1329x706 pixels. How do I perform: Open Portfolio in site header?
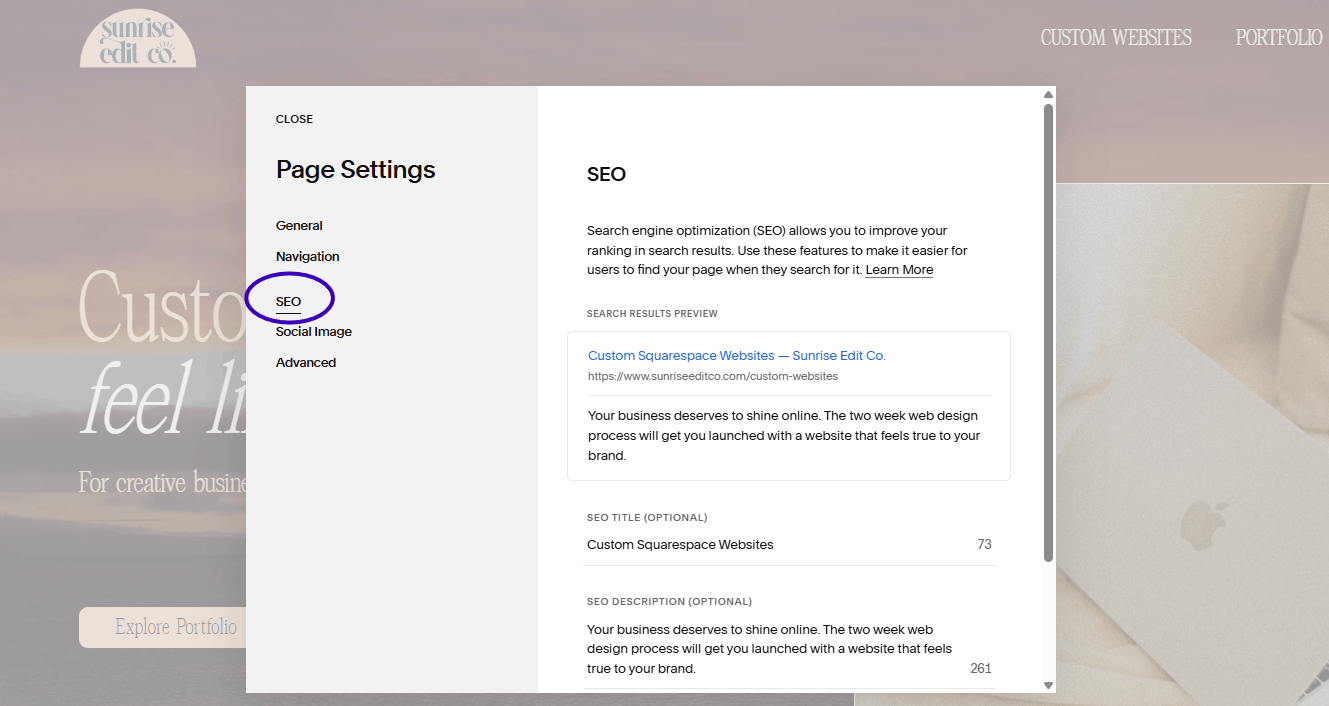coord(1279,38)
